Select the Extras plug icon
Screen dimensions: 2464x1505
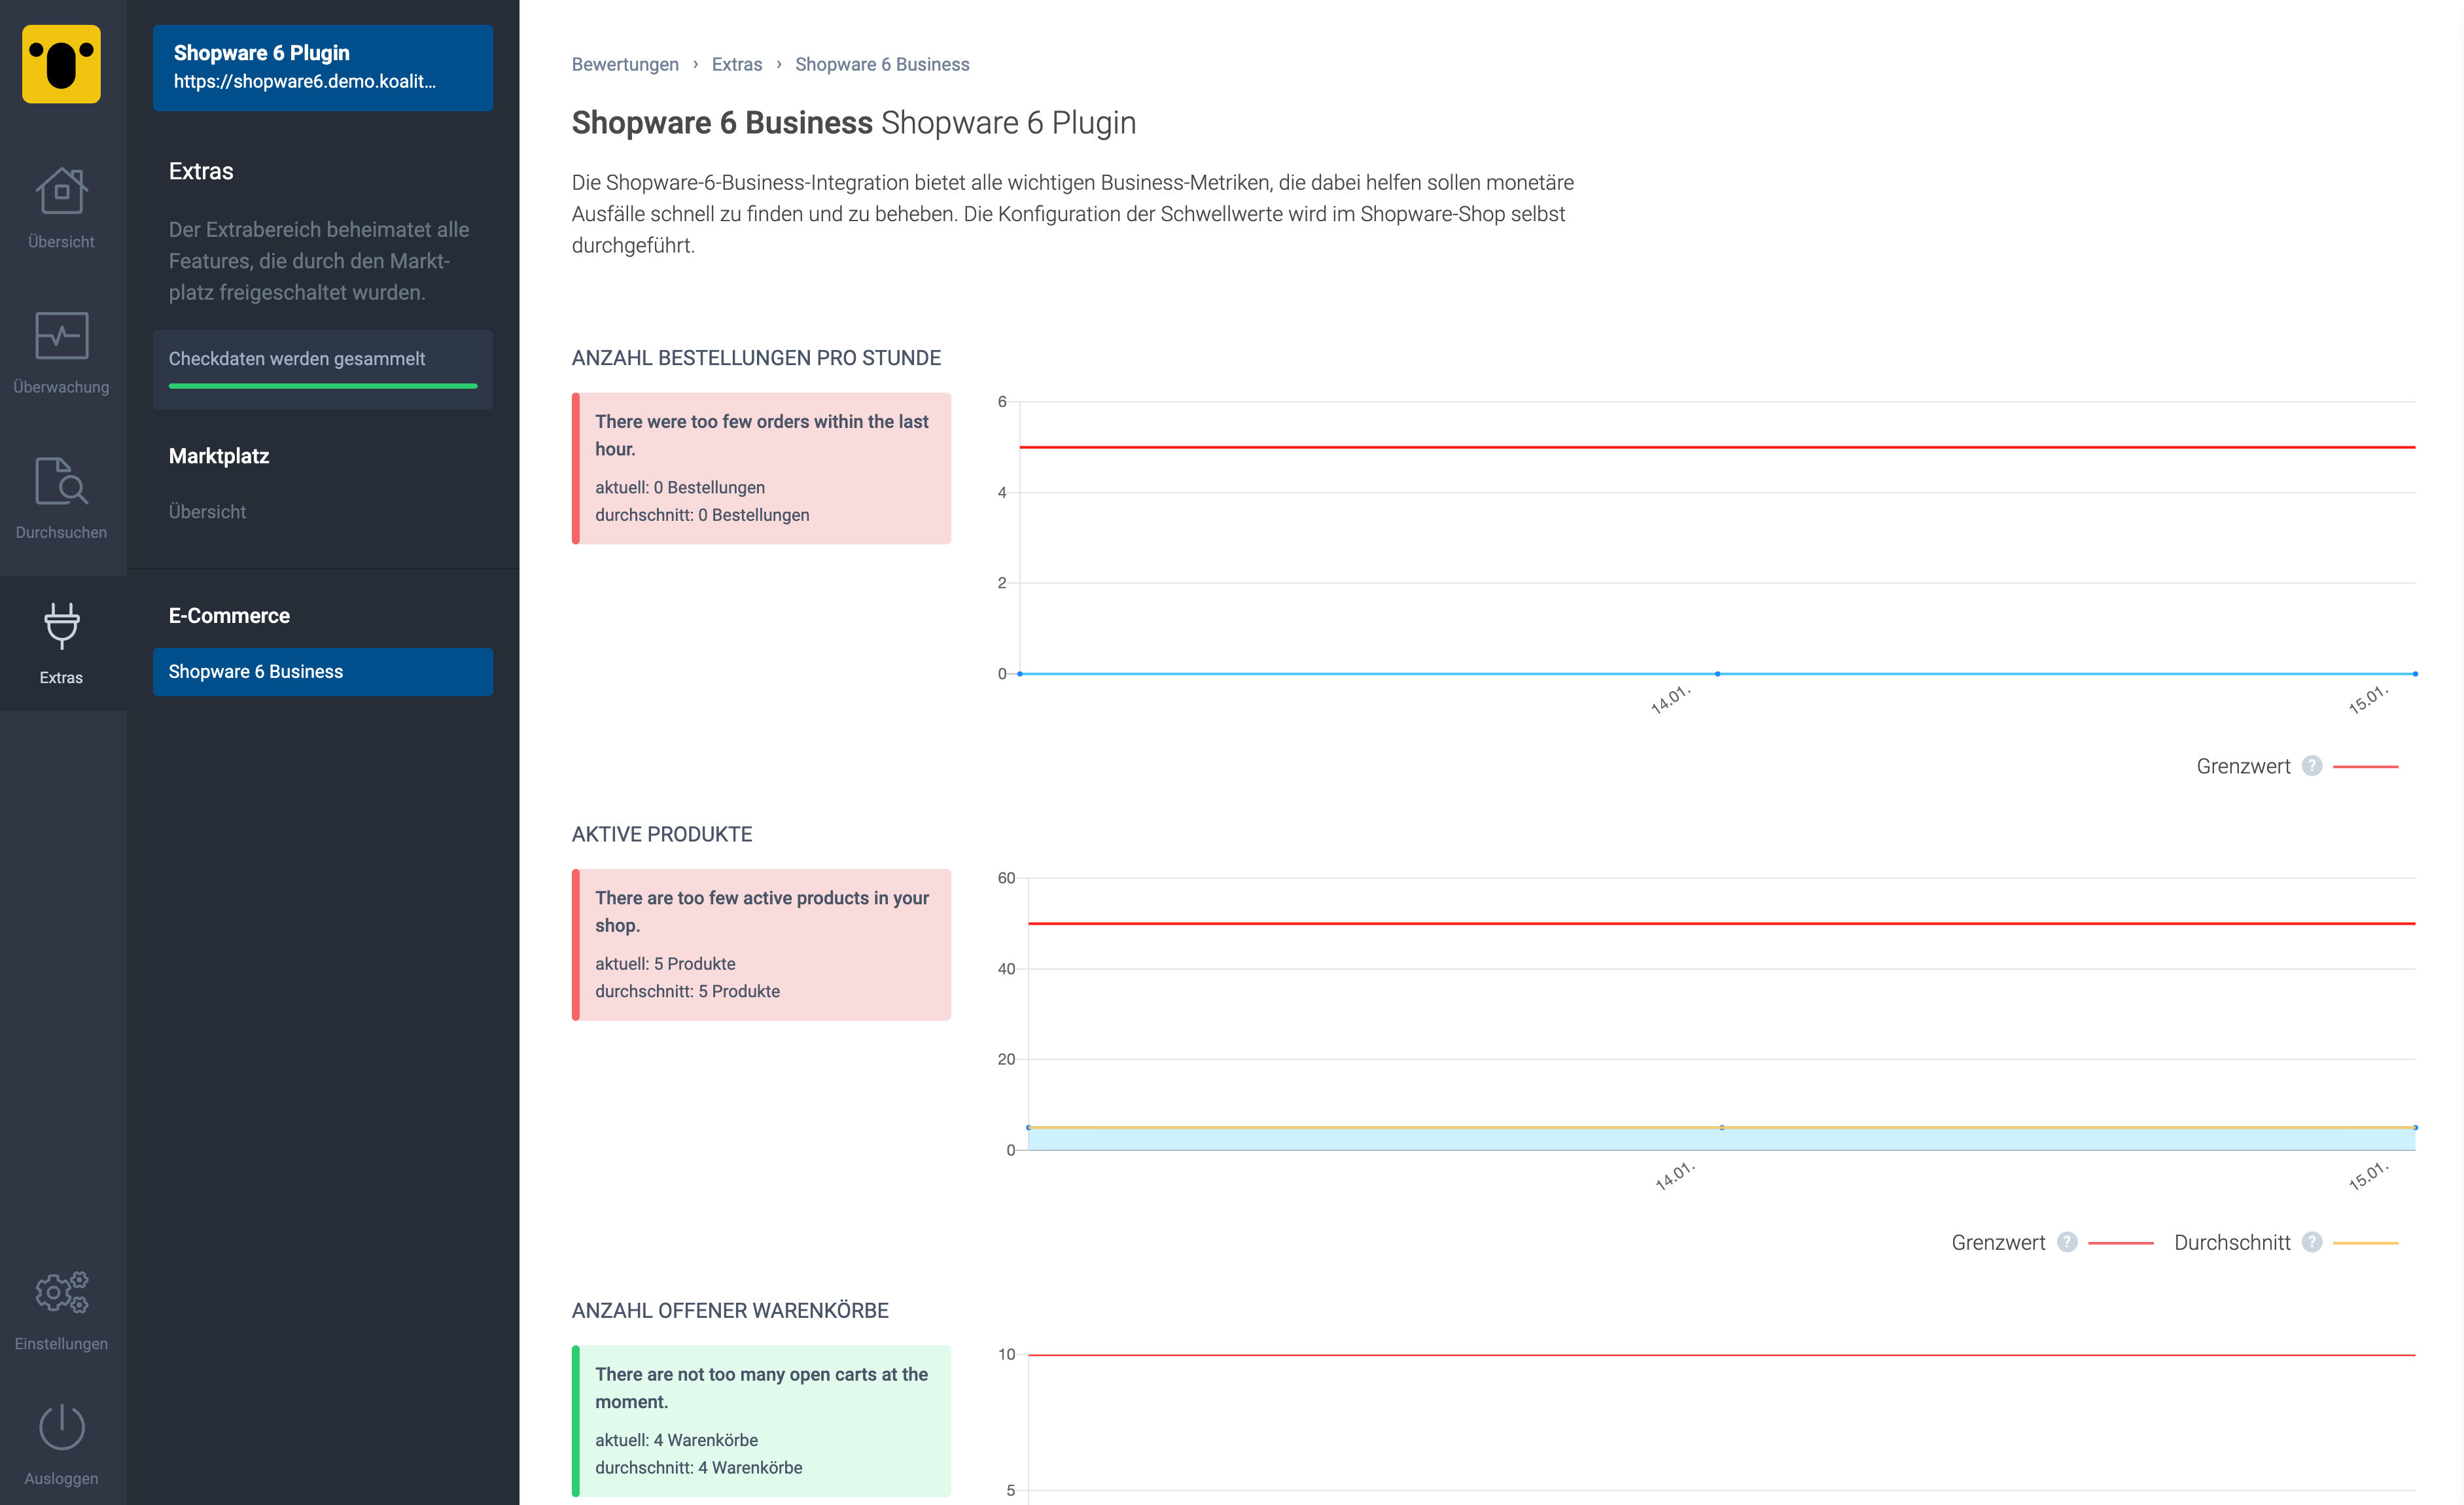[61, 626]
